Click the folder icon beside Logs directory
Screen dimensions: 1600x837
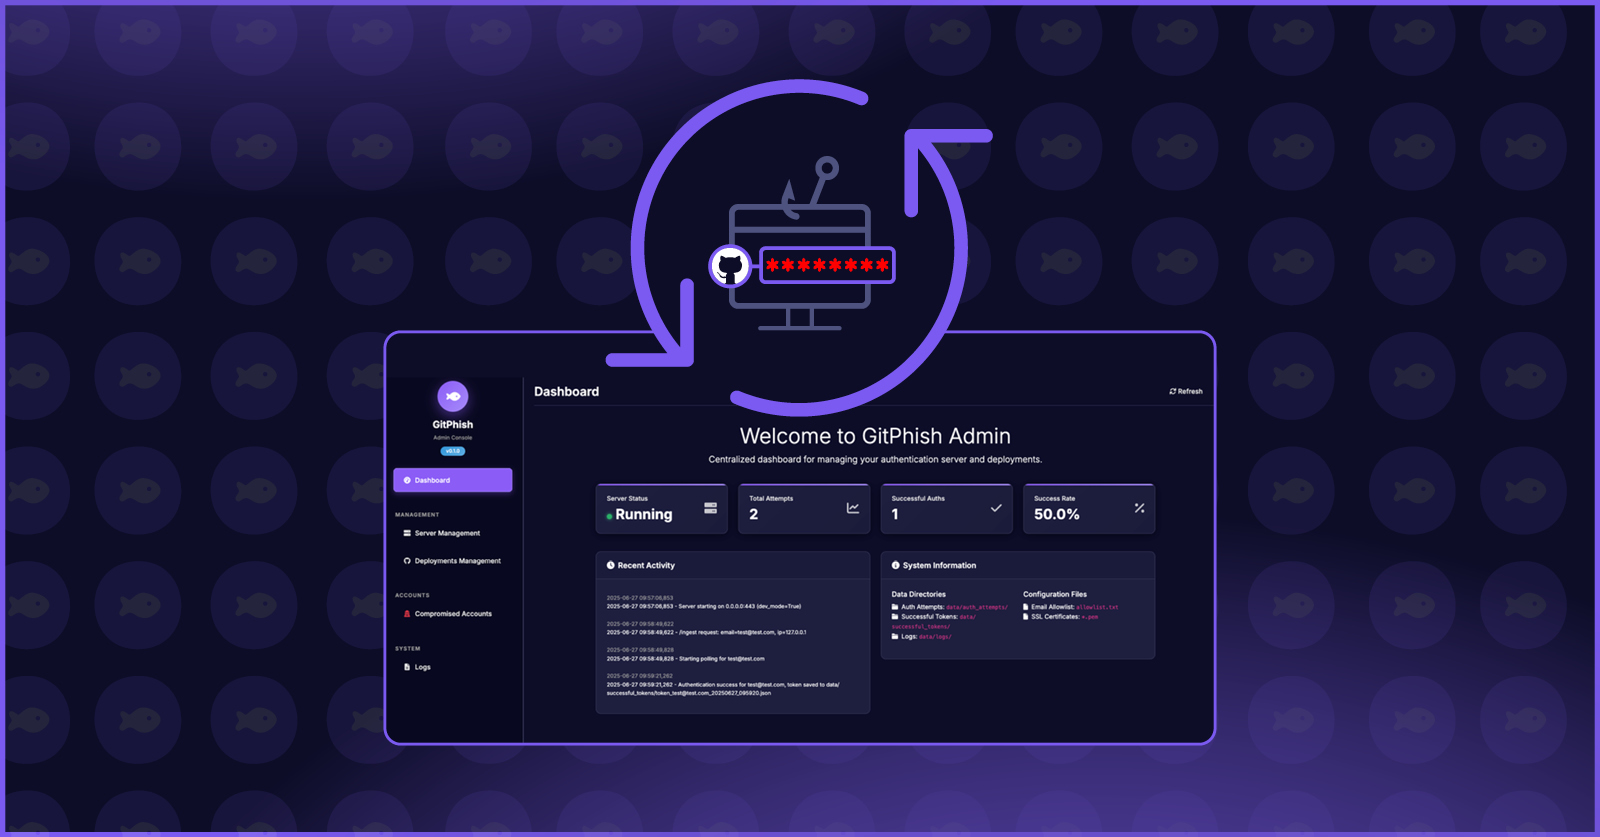coord(895,636)
